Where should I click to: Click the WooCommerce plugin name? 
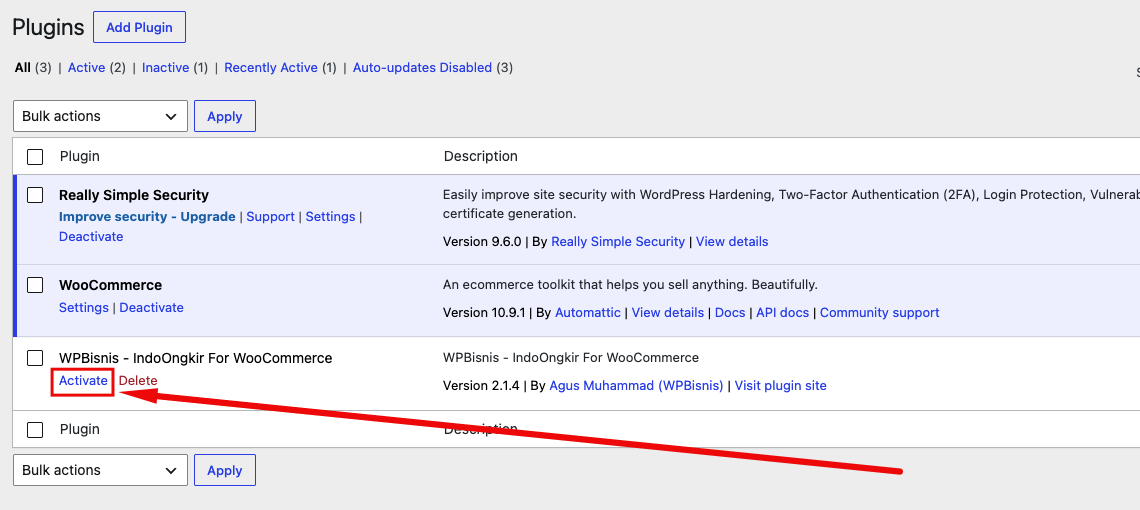point(111,285)
